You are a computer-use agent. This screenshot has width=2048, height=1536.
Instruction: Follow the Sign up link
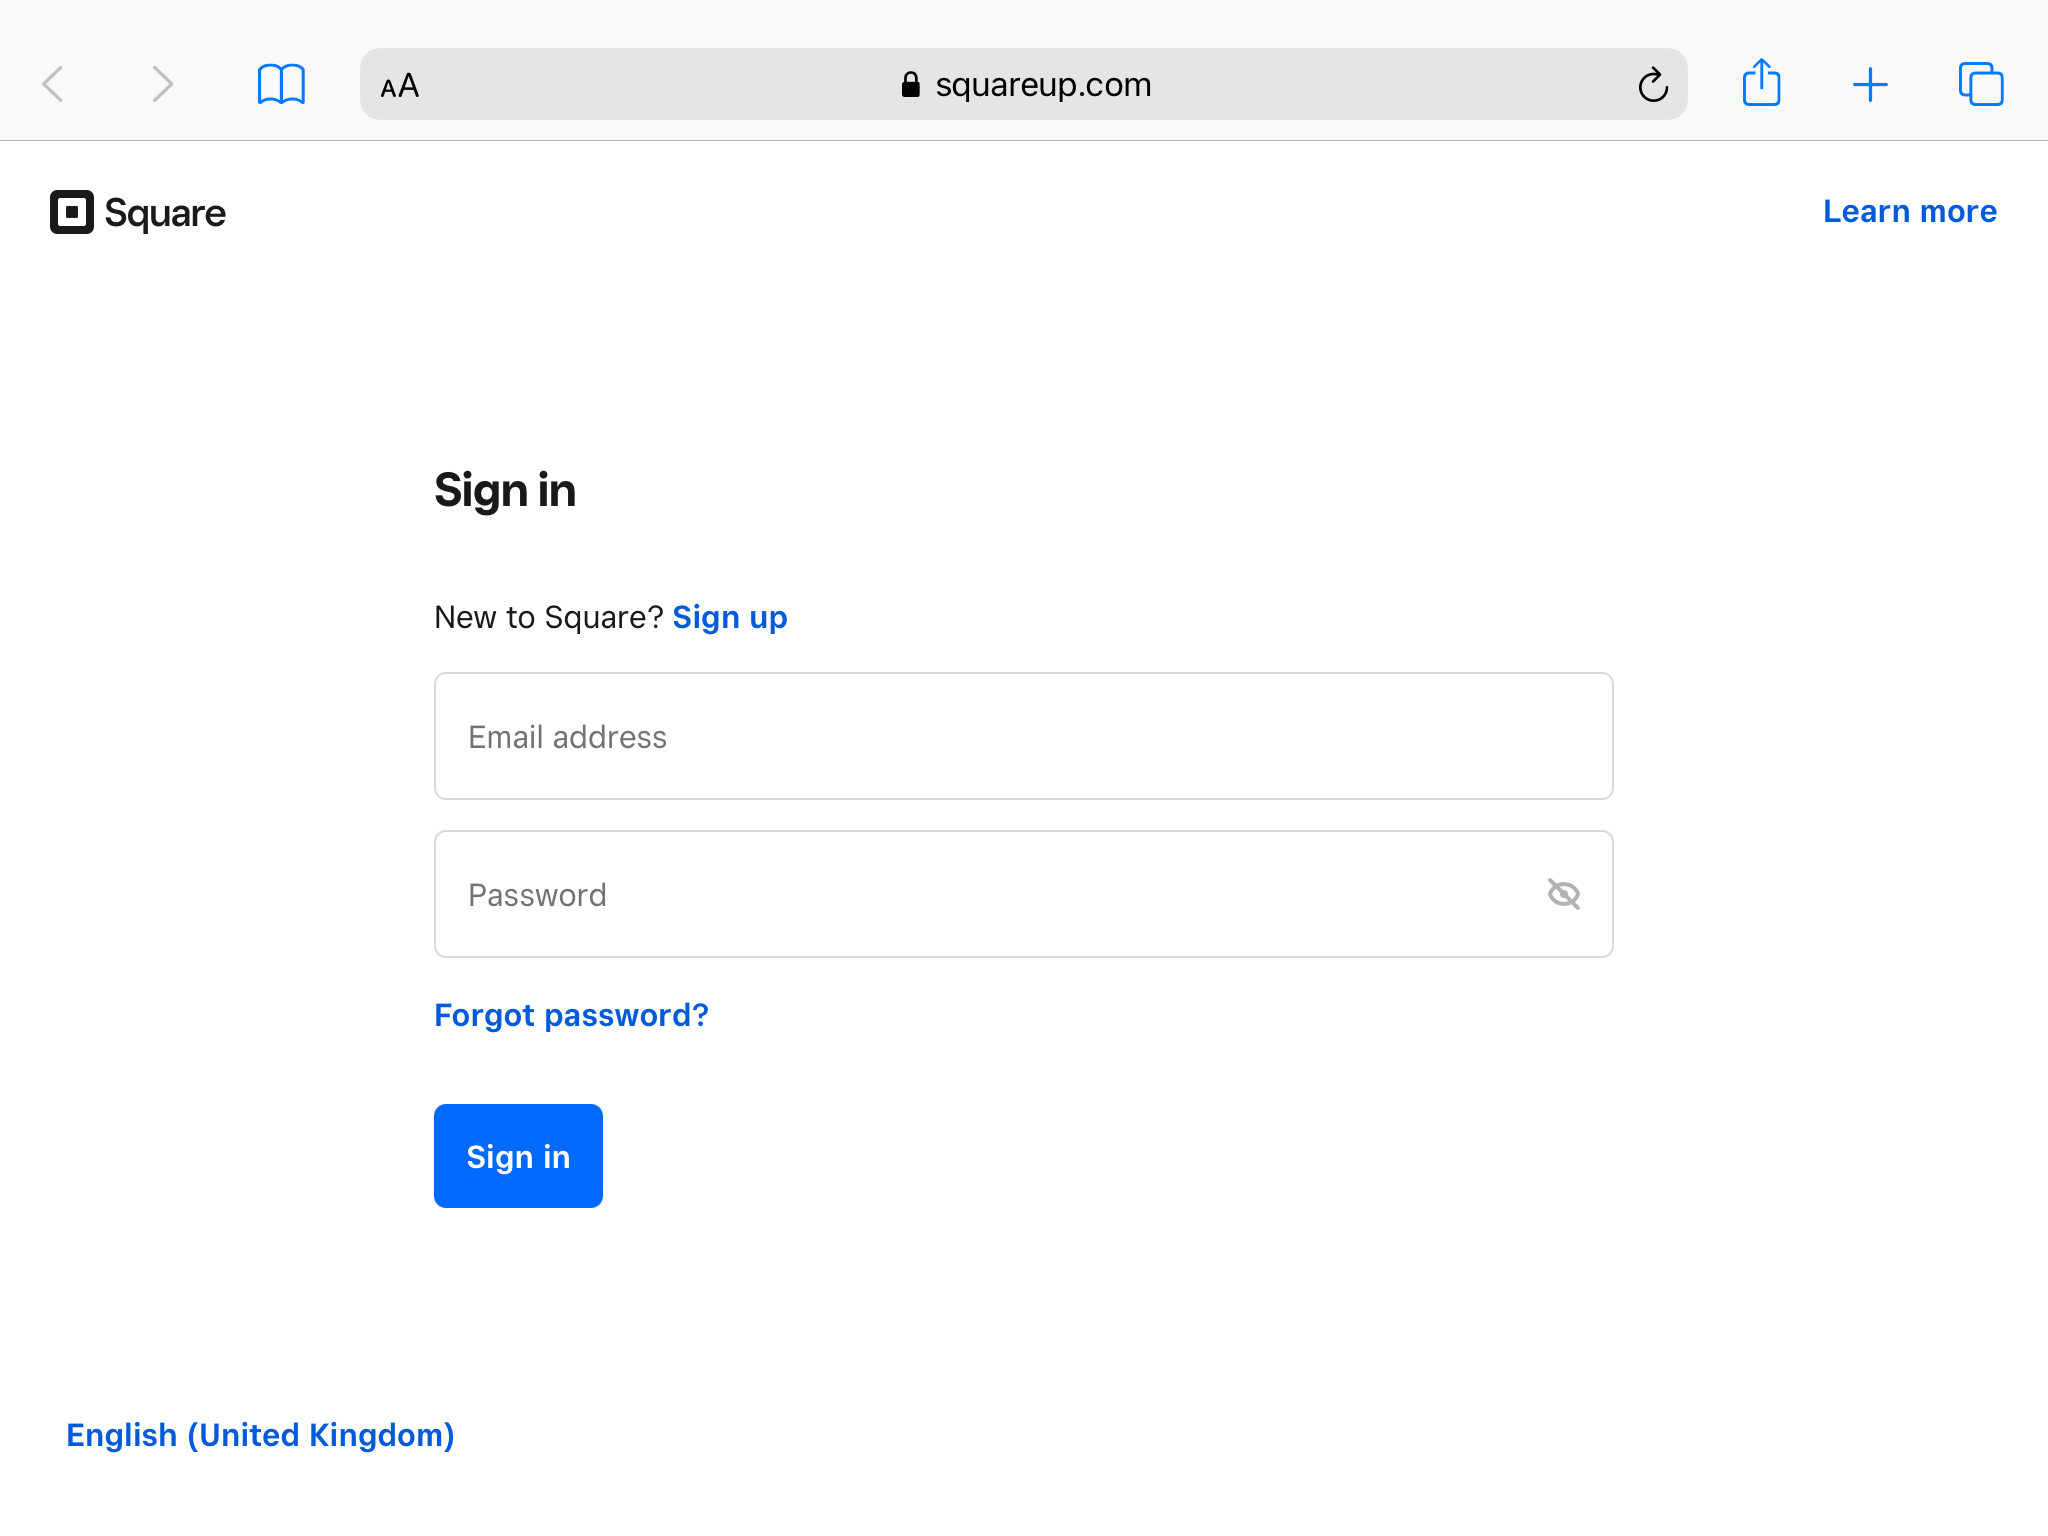coord(730,617)
